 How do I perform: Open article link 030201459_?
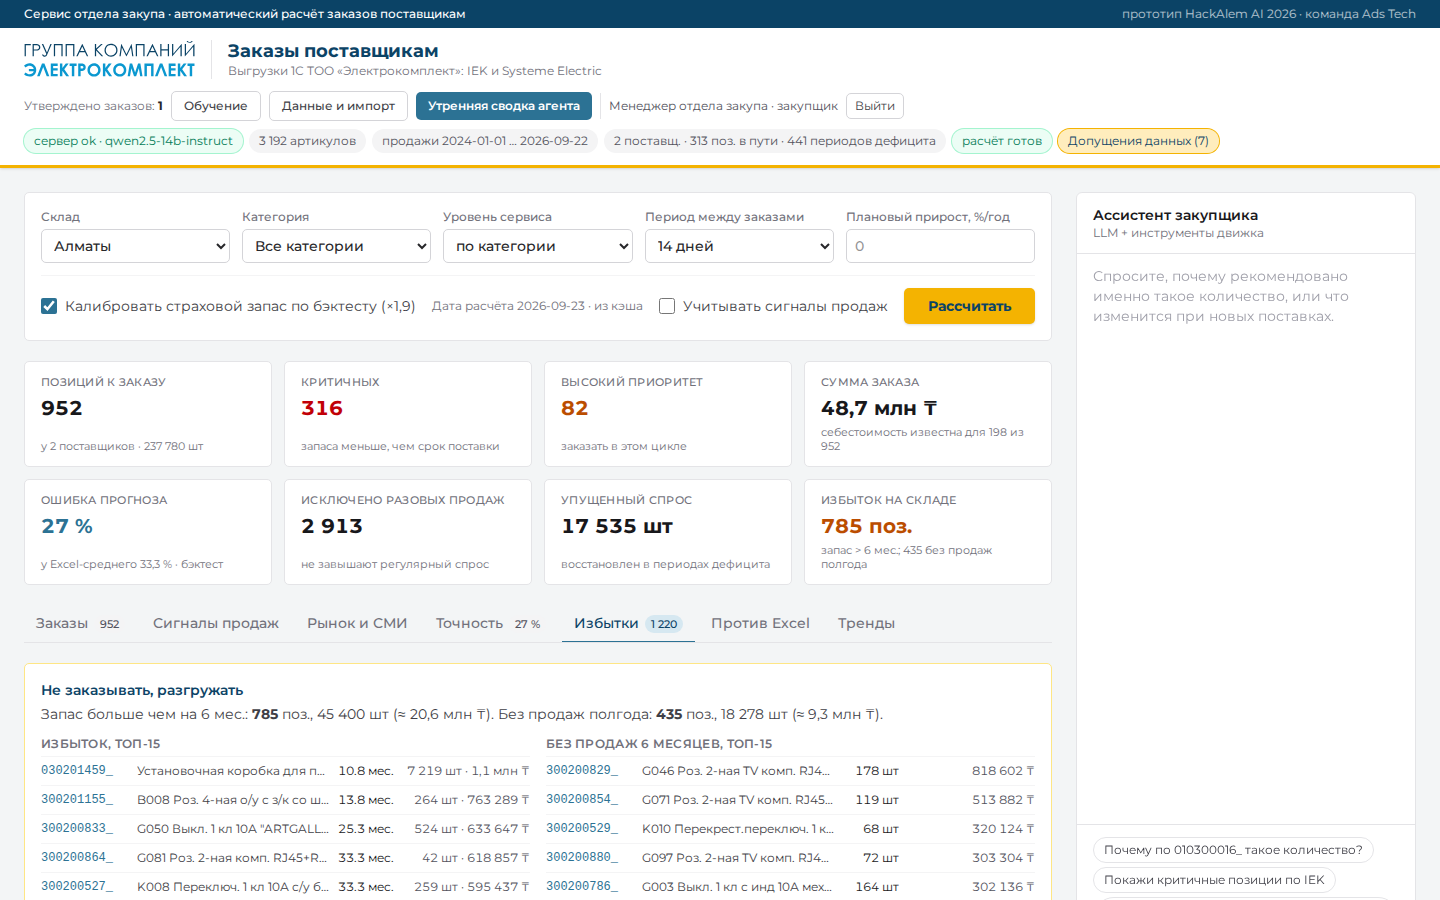tap(77, 771)
